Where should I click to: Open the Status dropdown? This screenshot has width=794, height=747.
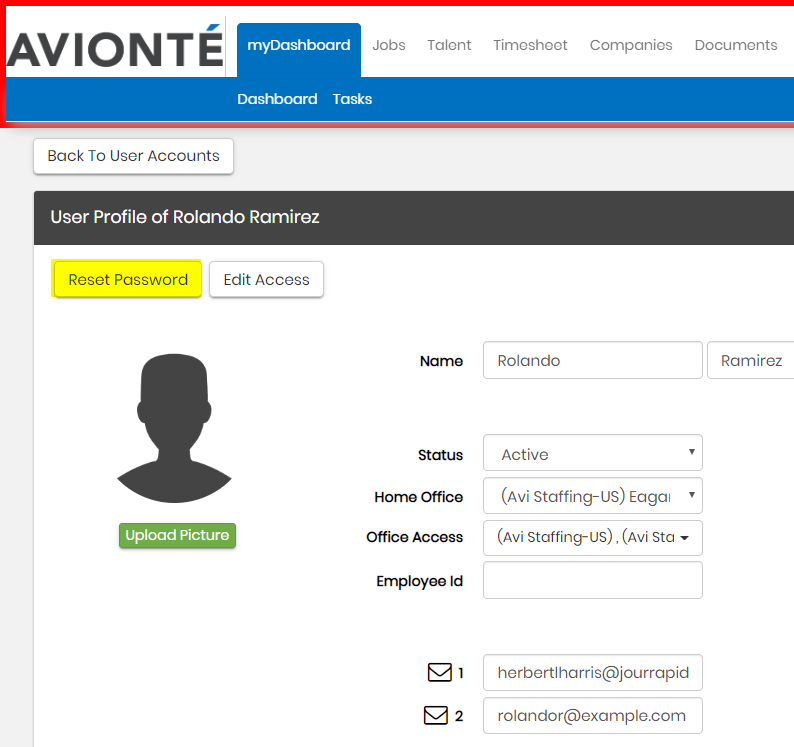pos(592,453)
